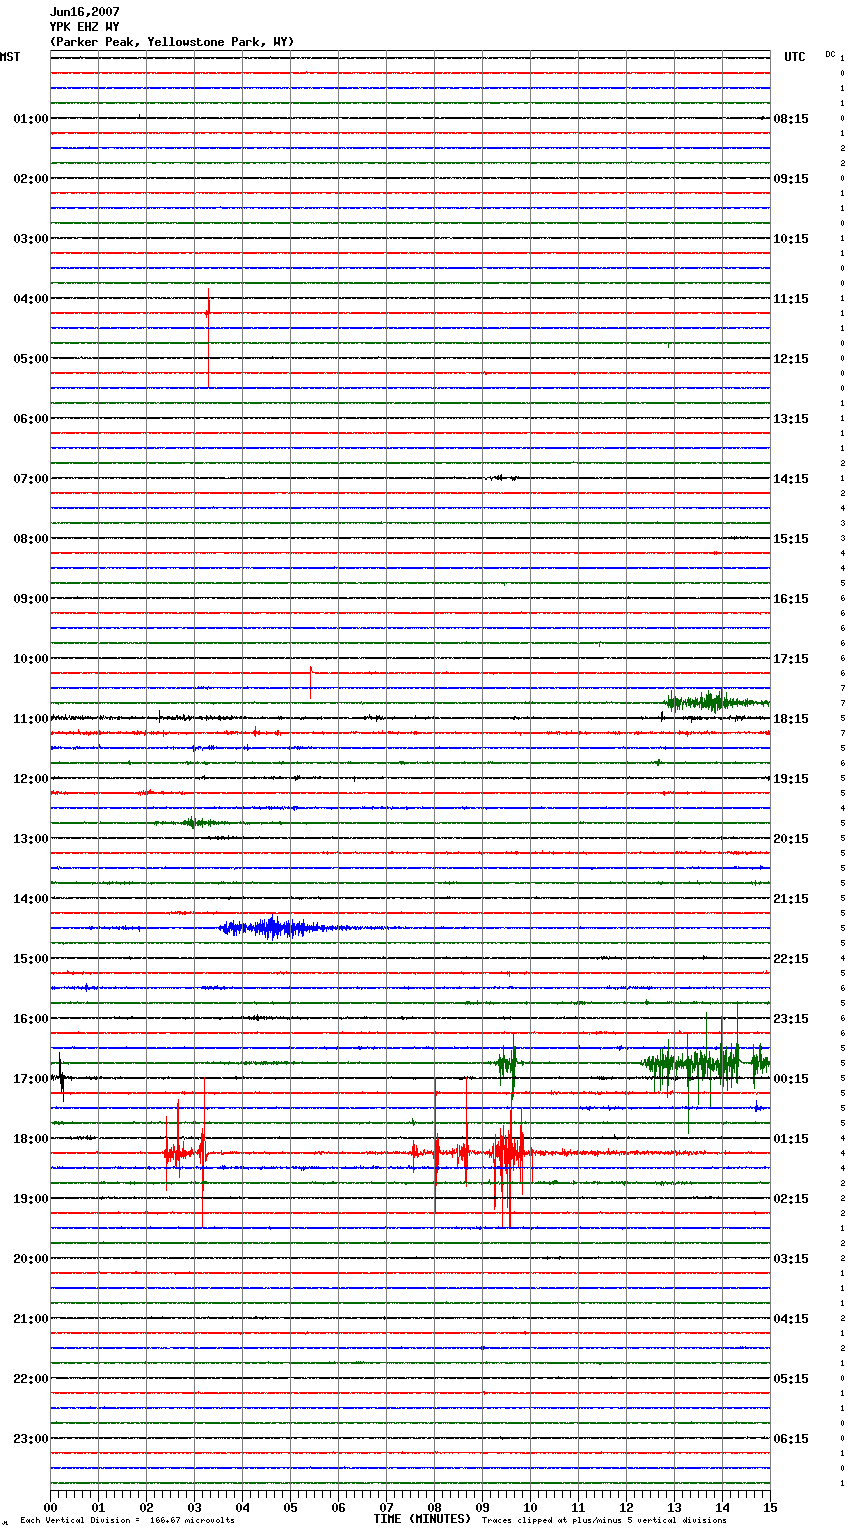Click the short red spike on the 10:15 trace
The height and width of the screenshot is (1534, 850).
[311, 682]
